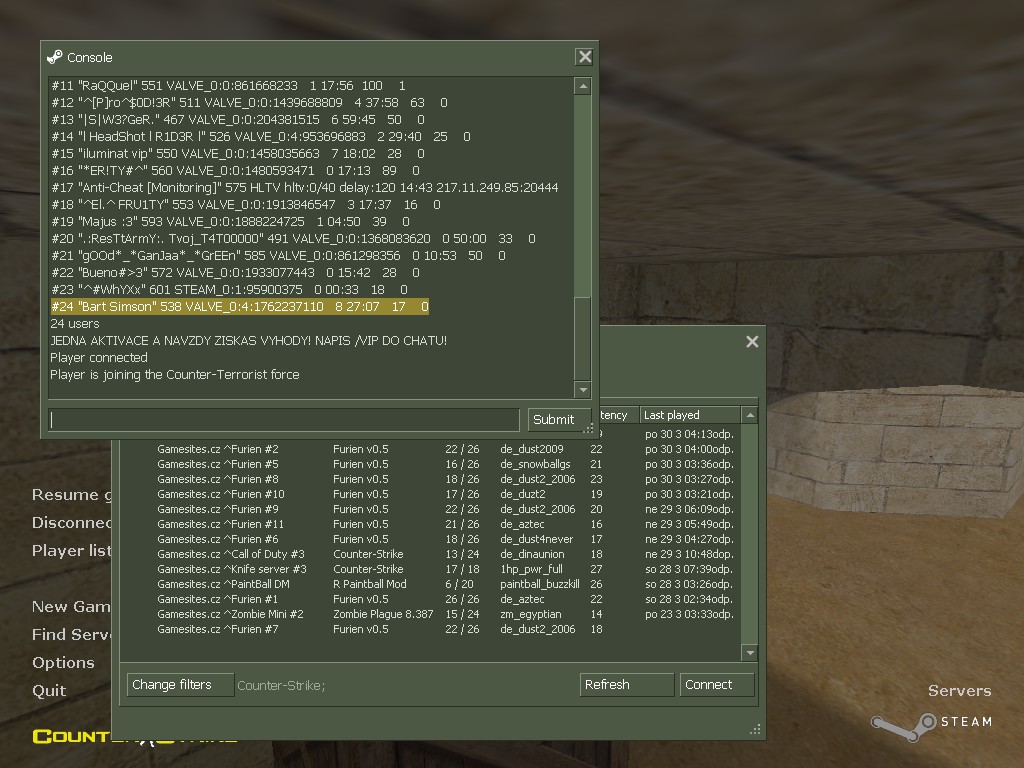Click console scrollbar down arrow
The width and height of the screenshot is (1024, 768).
pyautogui.click(x=583, y=390)
